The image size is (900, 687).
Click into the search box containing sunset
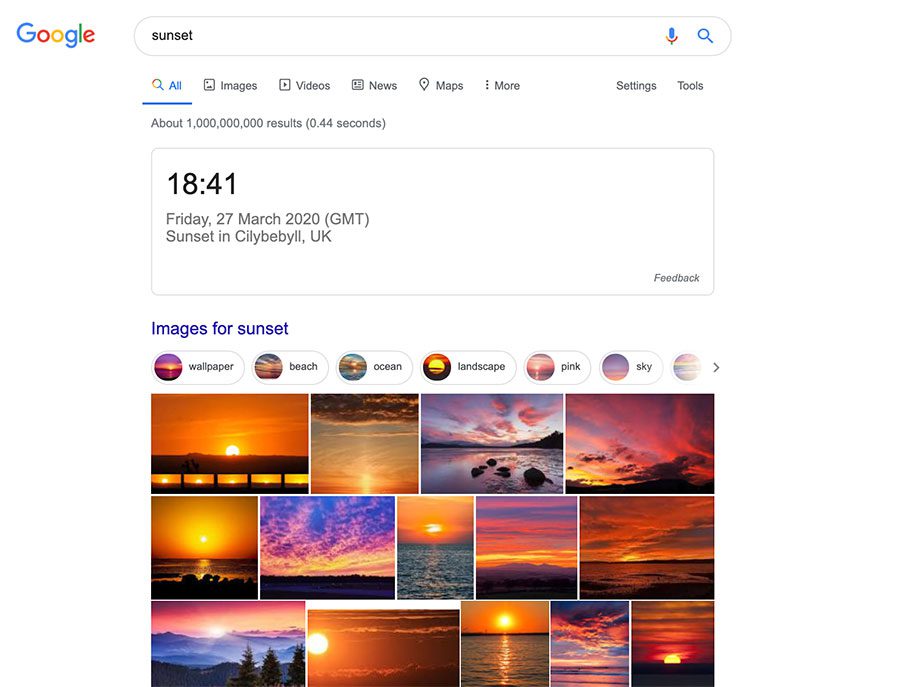(x=400, y=36)
